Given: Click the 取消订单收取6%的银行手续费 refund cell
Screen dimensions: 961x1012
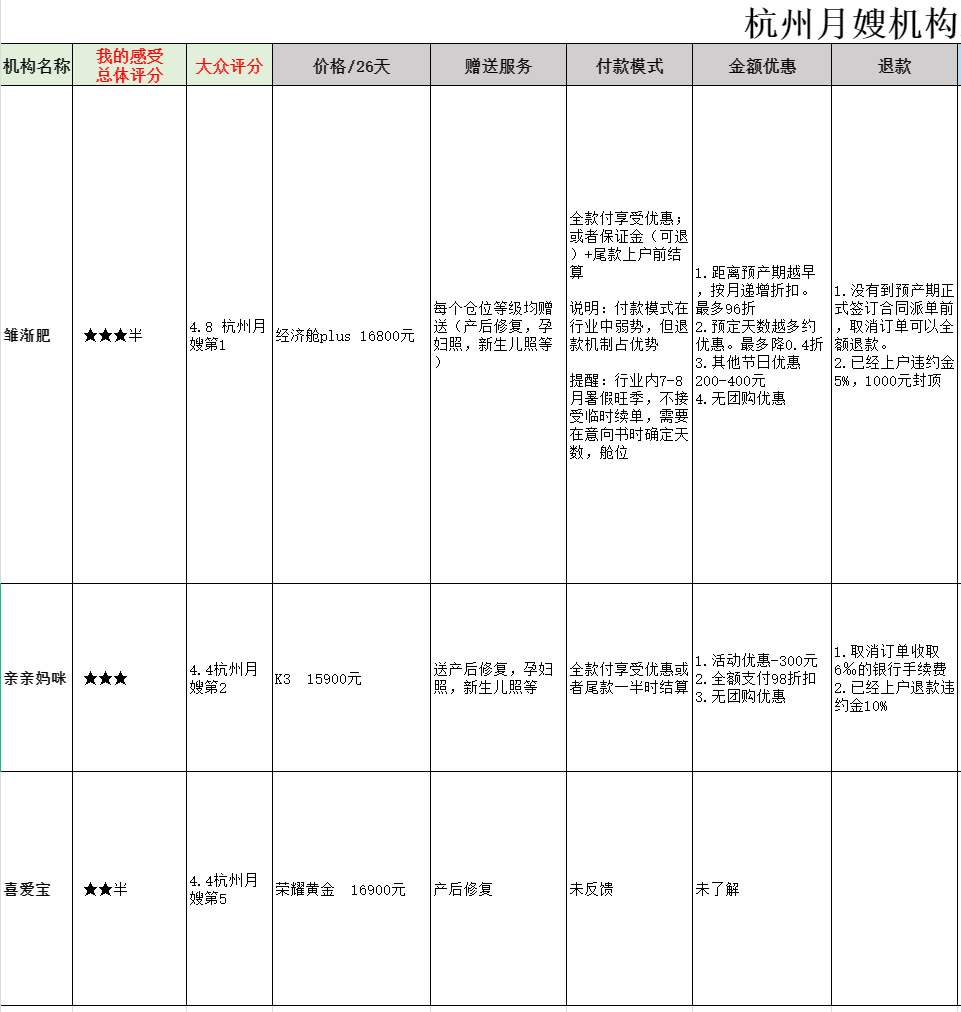Looking at the screenshot, I should click(x=895, y=678).
